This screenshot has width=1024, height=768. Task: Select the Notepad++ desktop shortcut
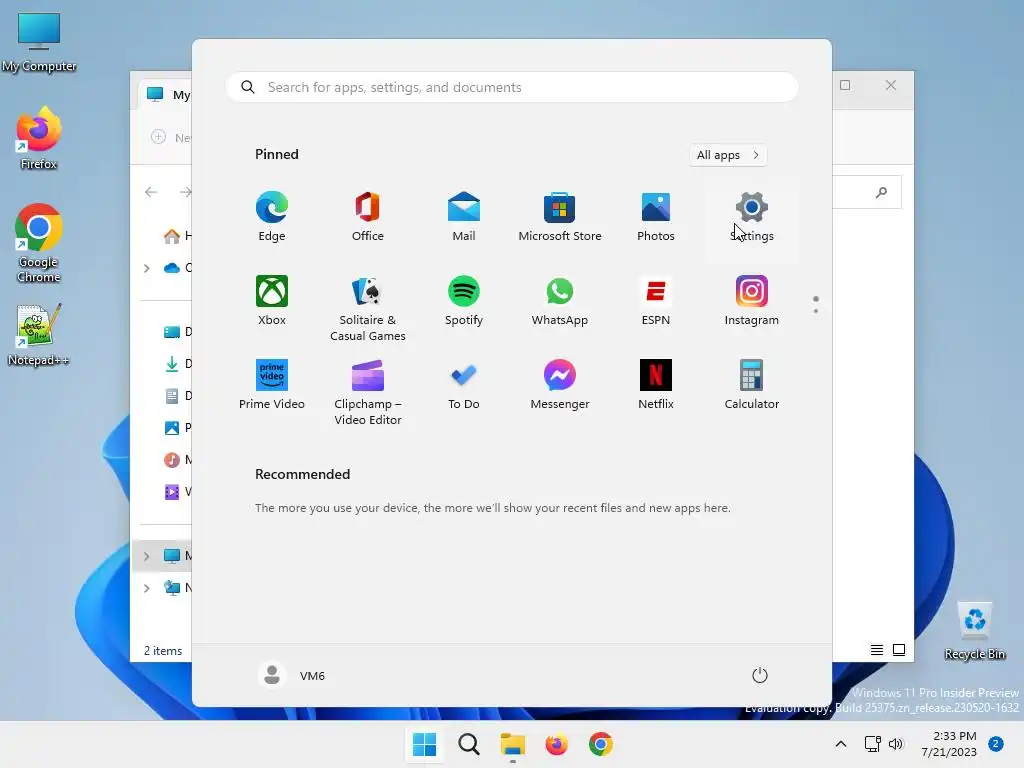(39, 335)
